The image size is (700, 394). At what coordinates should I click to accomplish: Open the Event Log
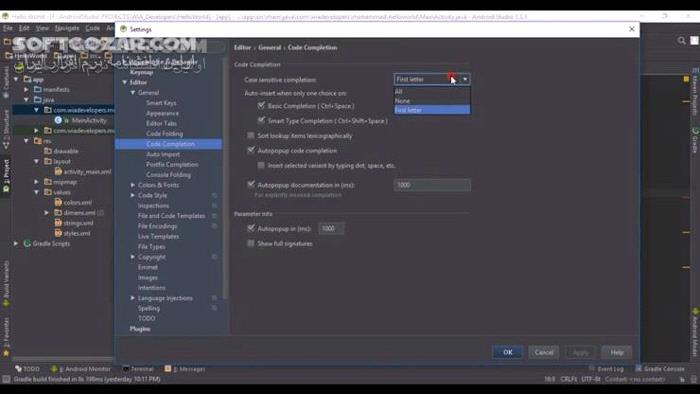[x=606, y=369]
